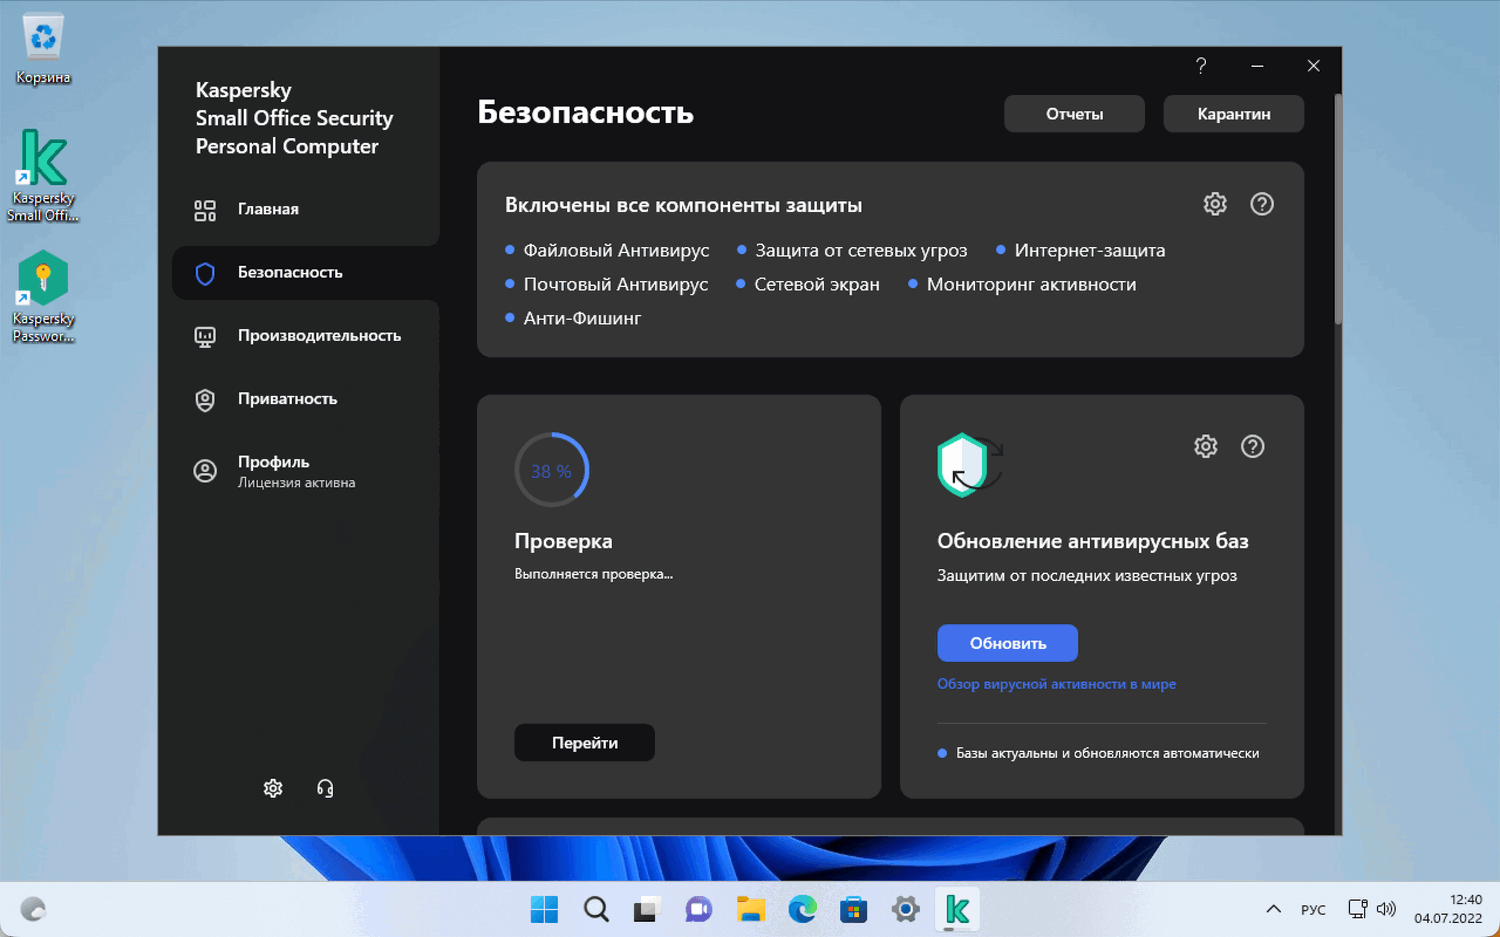Click the Анти-Фишинг component
The height and width of the screenshot is (937, 1500).
click(x=582, y=318)
